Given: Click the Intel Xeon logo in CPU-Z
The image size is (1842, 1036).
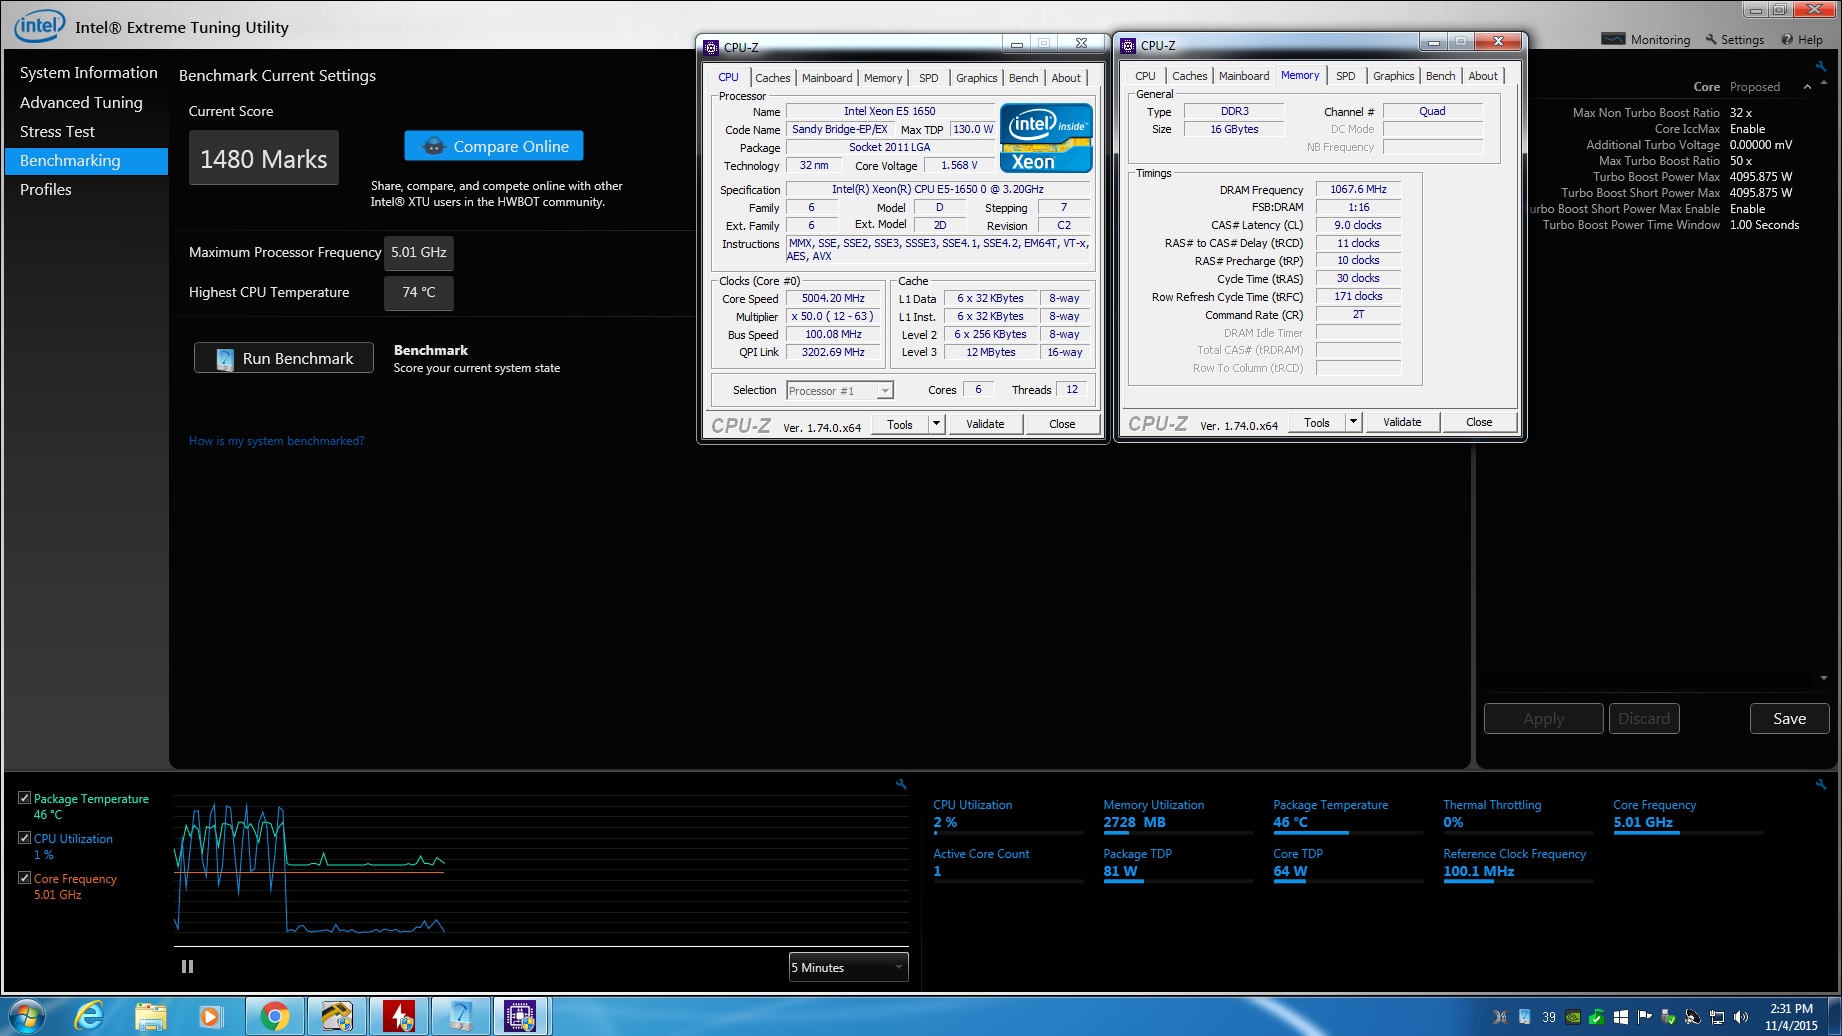Looking at the screenshot, I should (1046, 138).
